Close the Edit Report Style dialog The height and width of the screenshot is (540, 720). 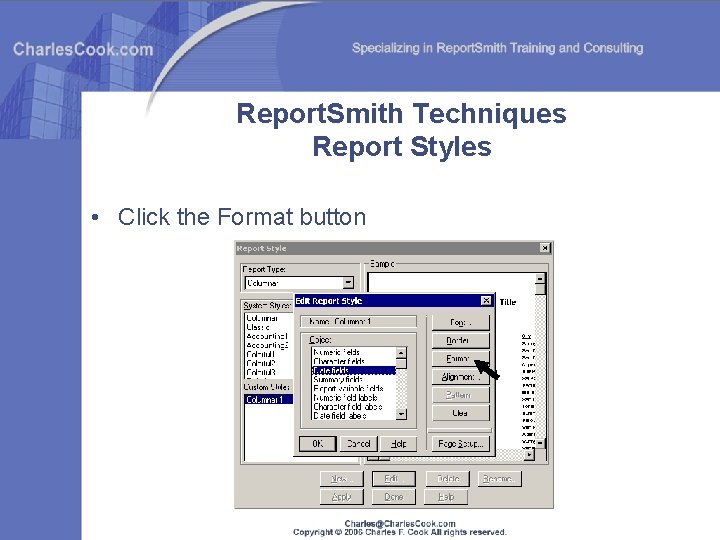pos(486,301)
